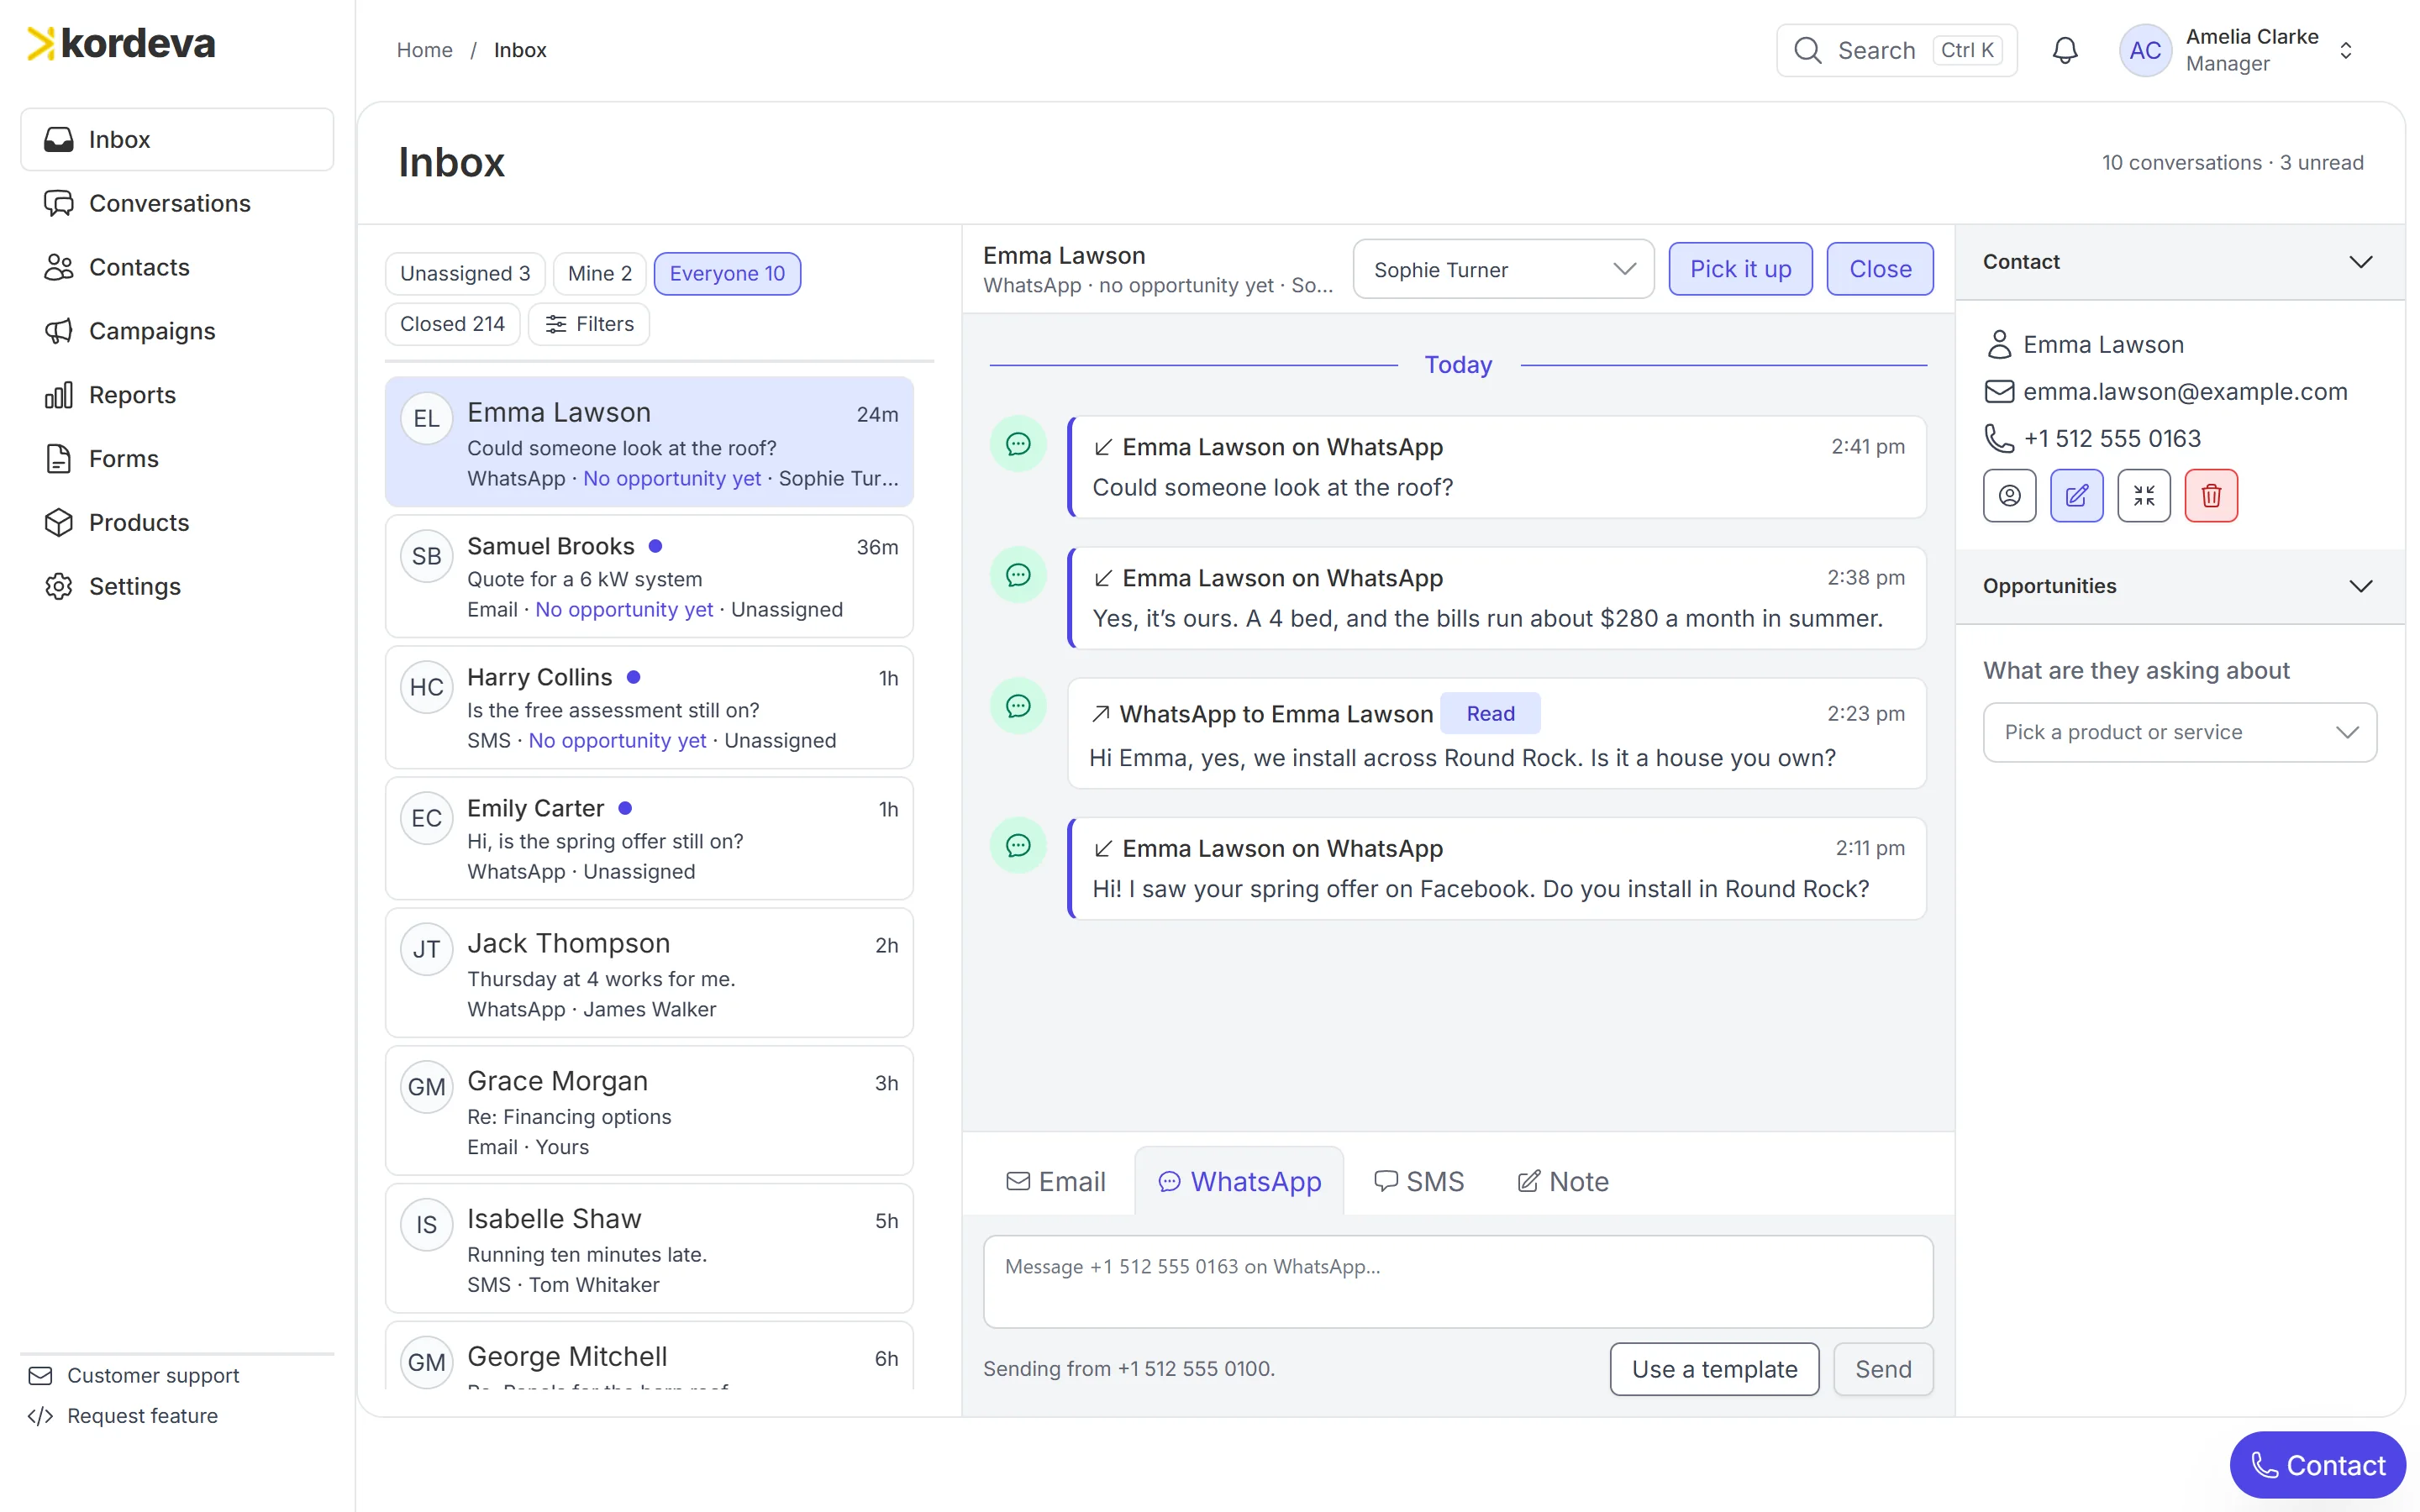The width and height of the screenshot is (2420, 1512).
Task: Open Campaigns in the sidebar
Action: [177, 331]
